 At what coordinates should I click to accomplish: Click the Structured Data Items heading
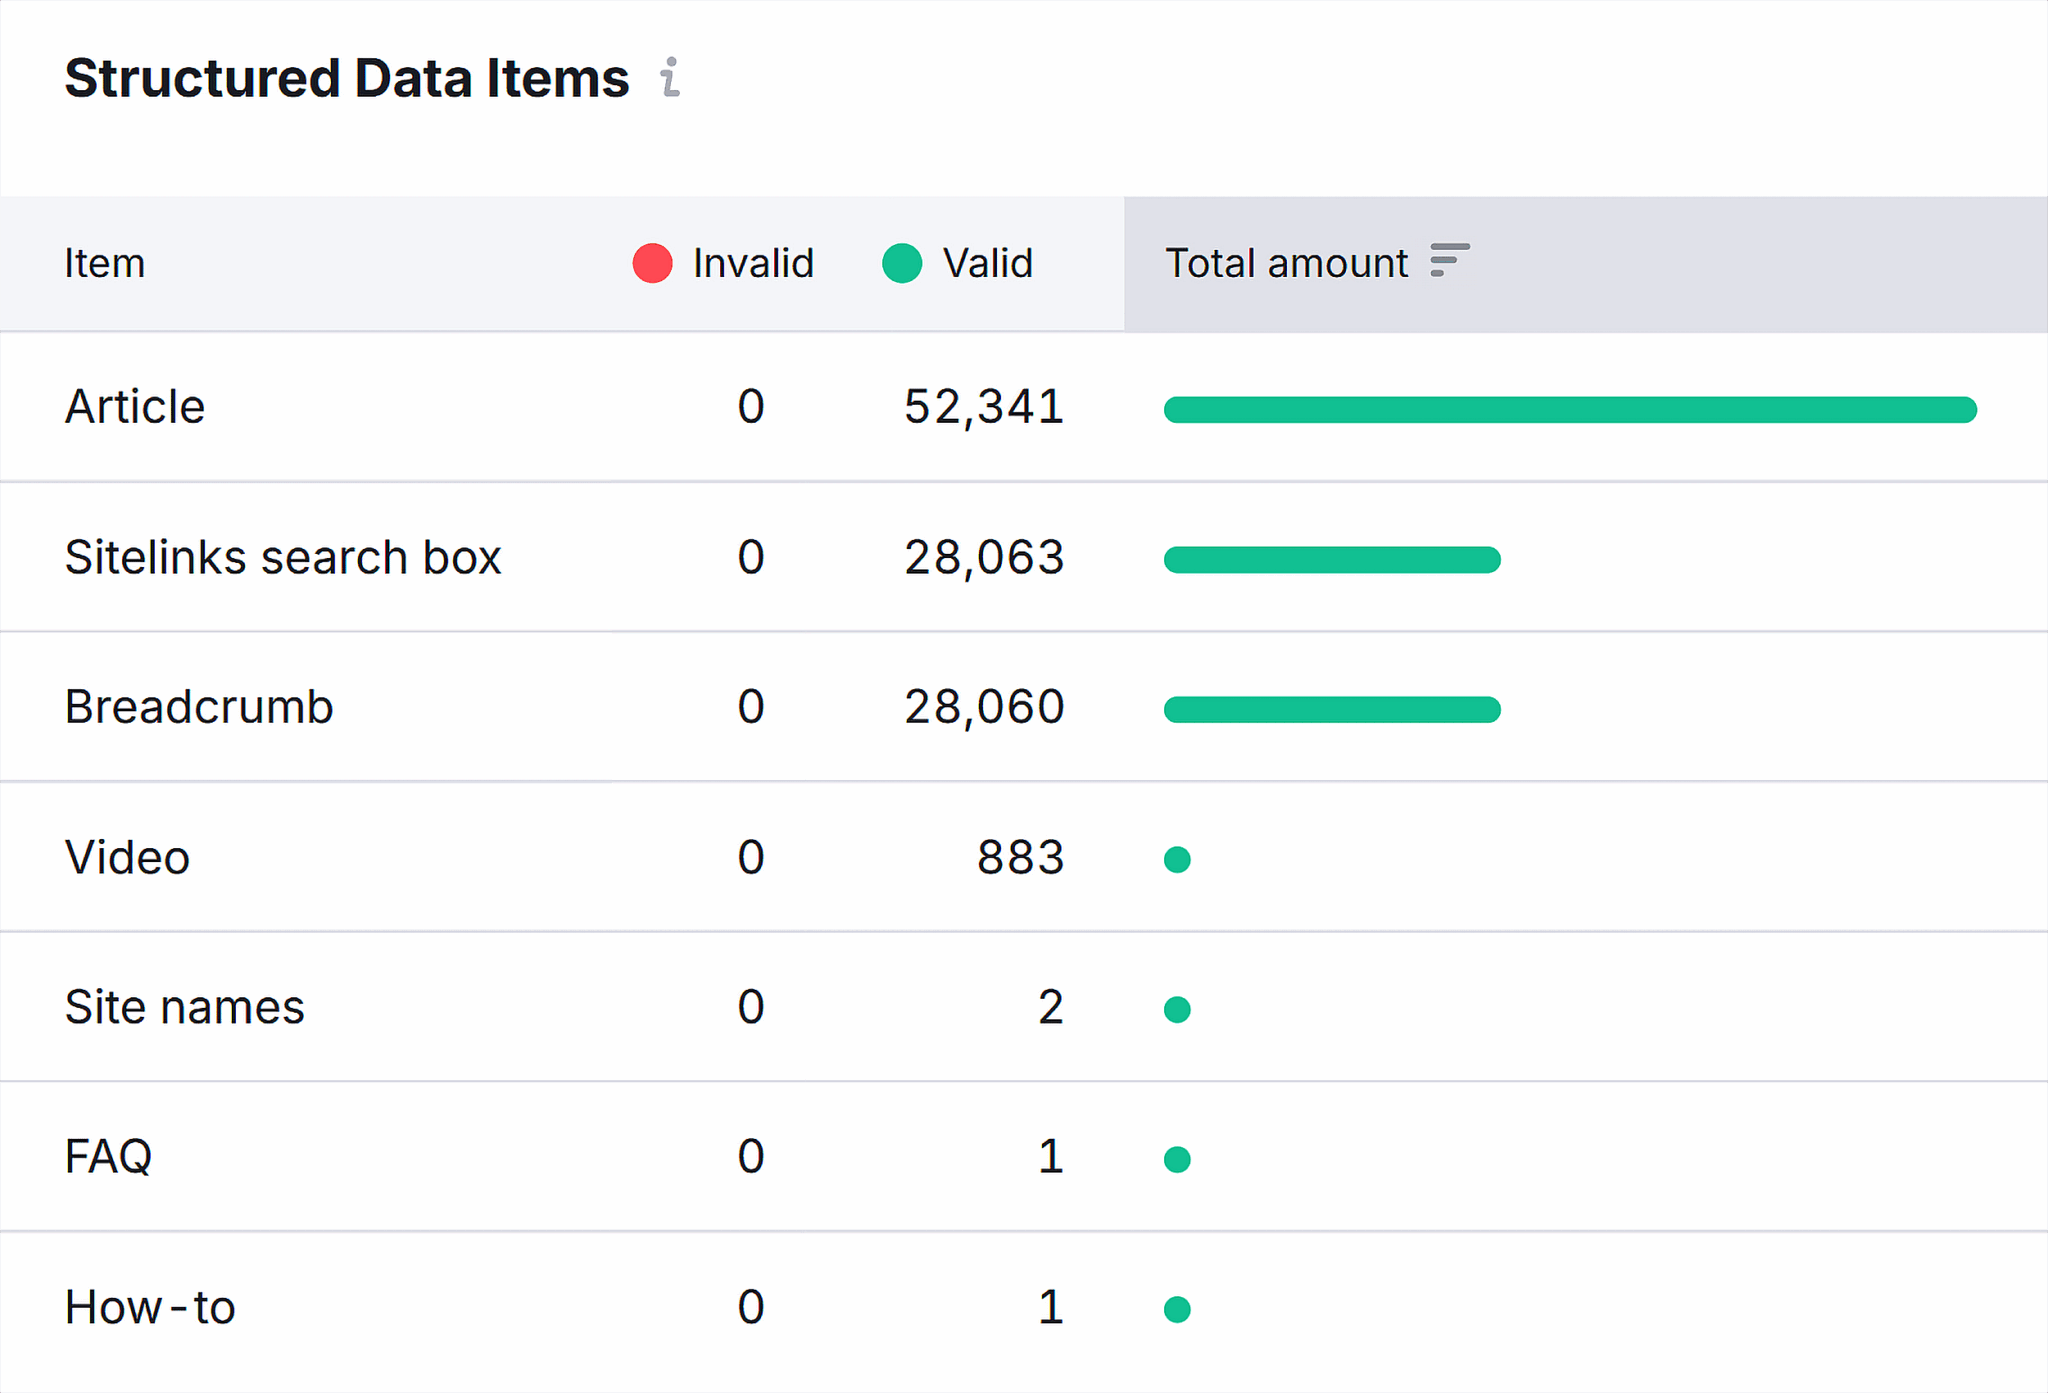[x=347, y=78]
